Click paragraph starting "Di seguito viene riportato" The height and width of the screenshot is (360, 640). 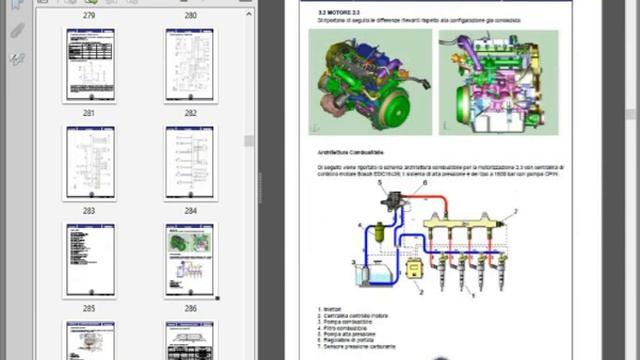[x=441, y=171]
